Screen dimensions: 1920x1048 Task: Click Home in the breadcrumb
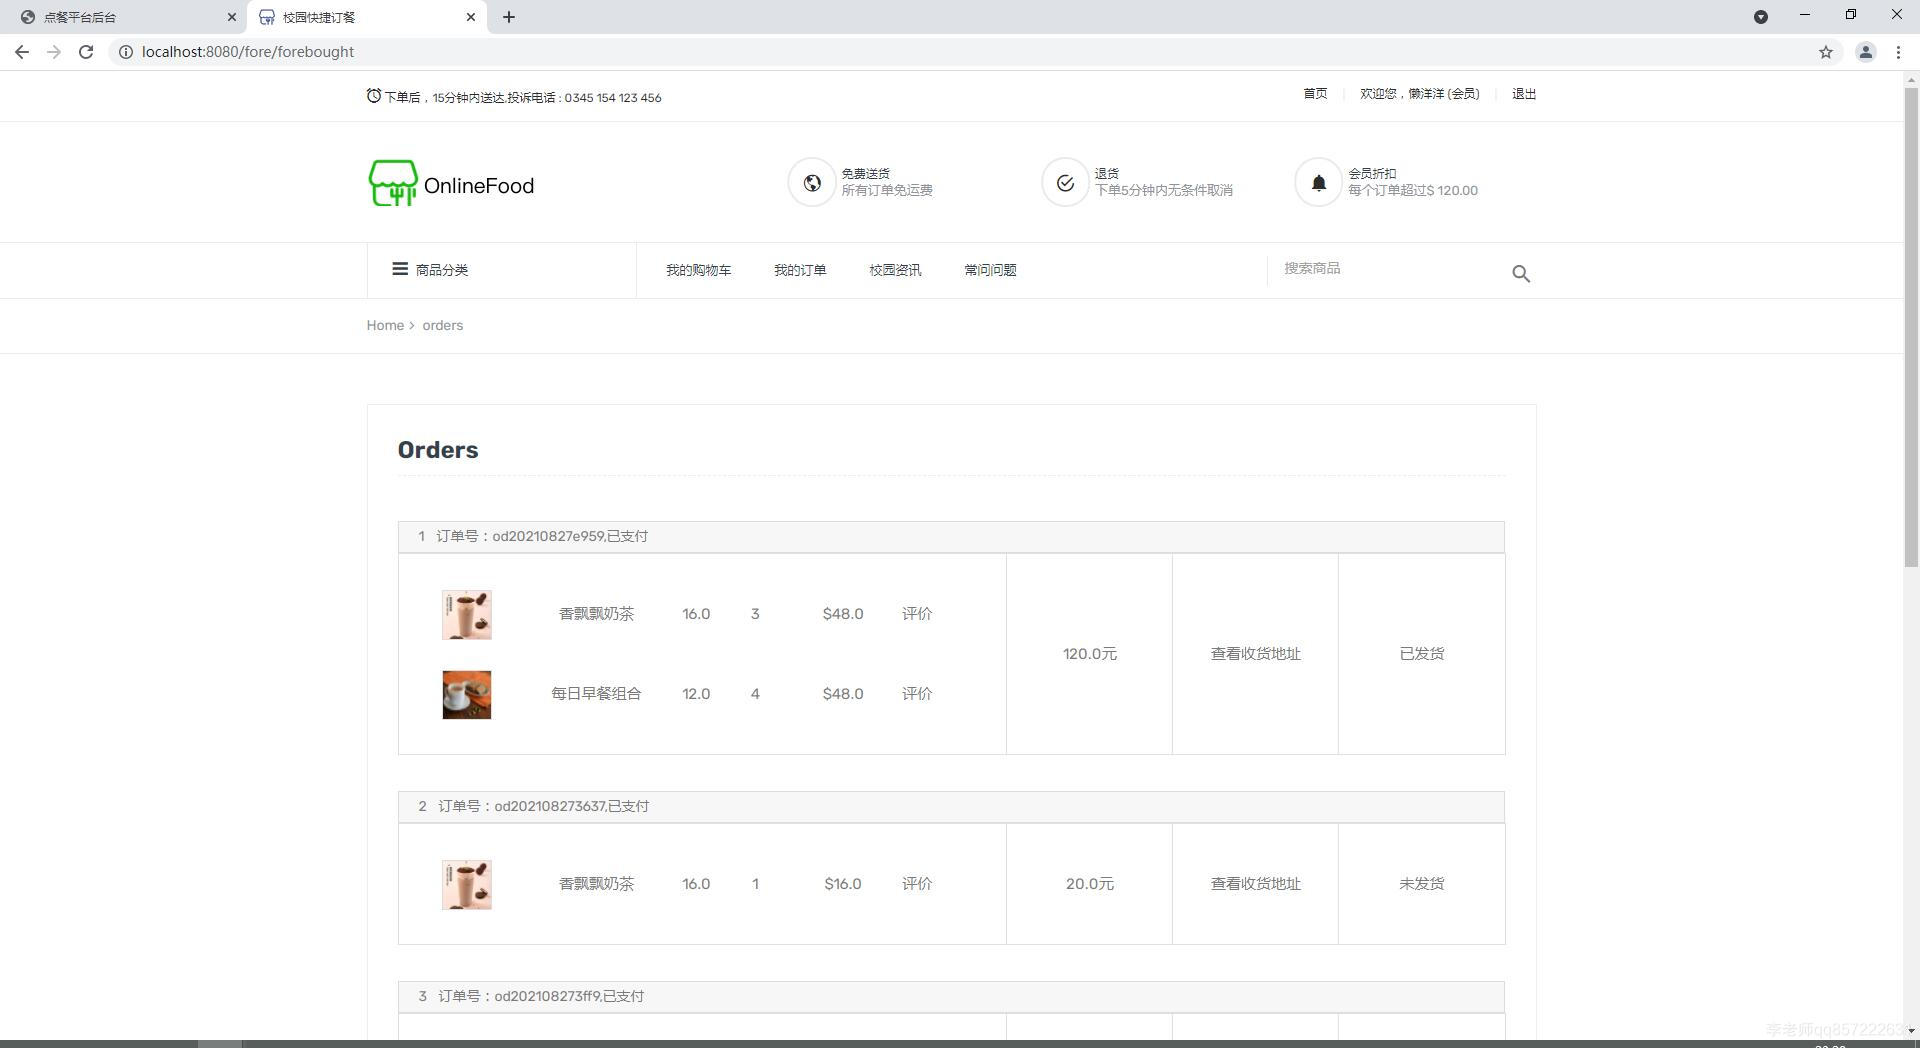(385, 326)
